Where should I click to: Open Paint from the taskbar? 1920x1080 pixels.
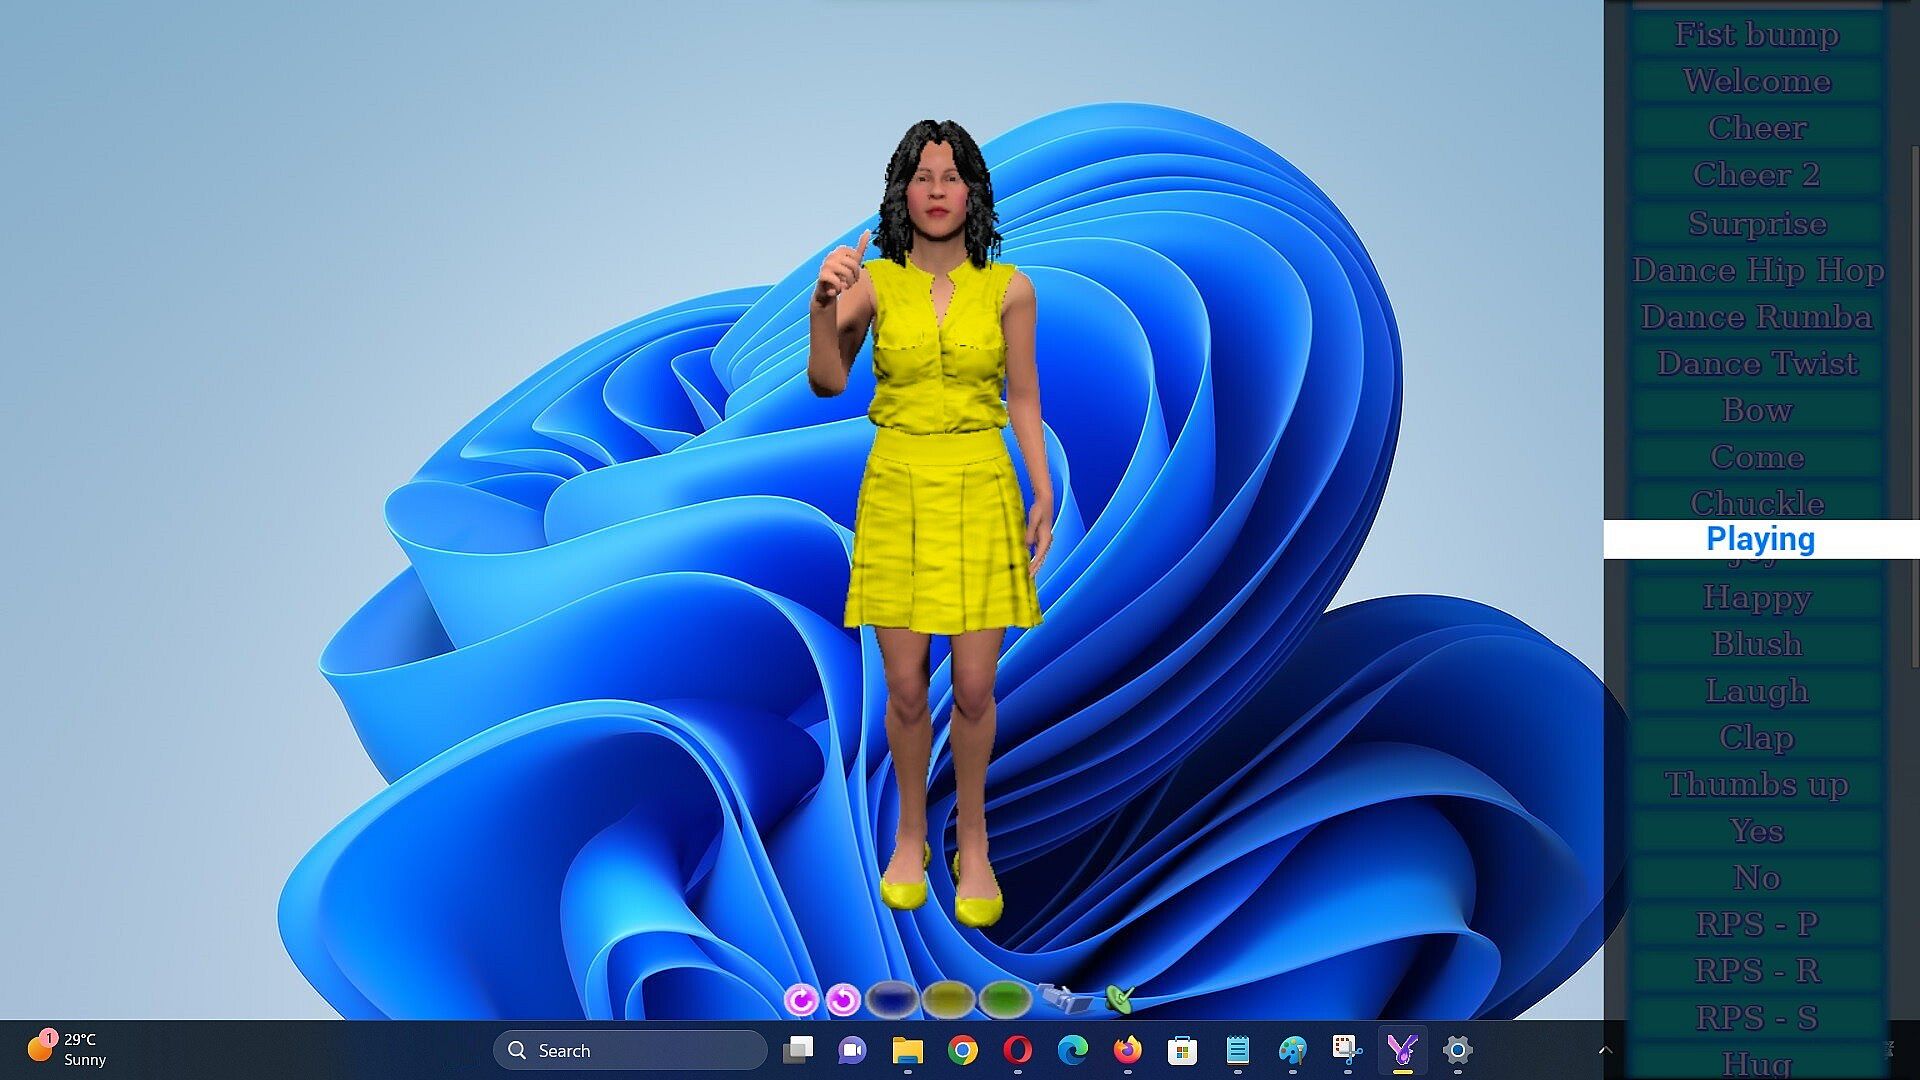[x=1292, y=1050]
